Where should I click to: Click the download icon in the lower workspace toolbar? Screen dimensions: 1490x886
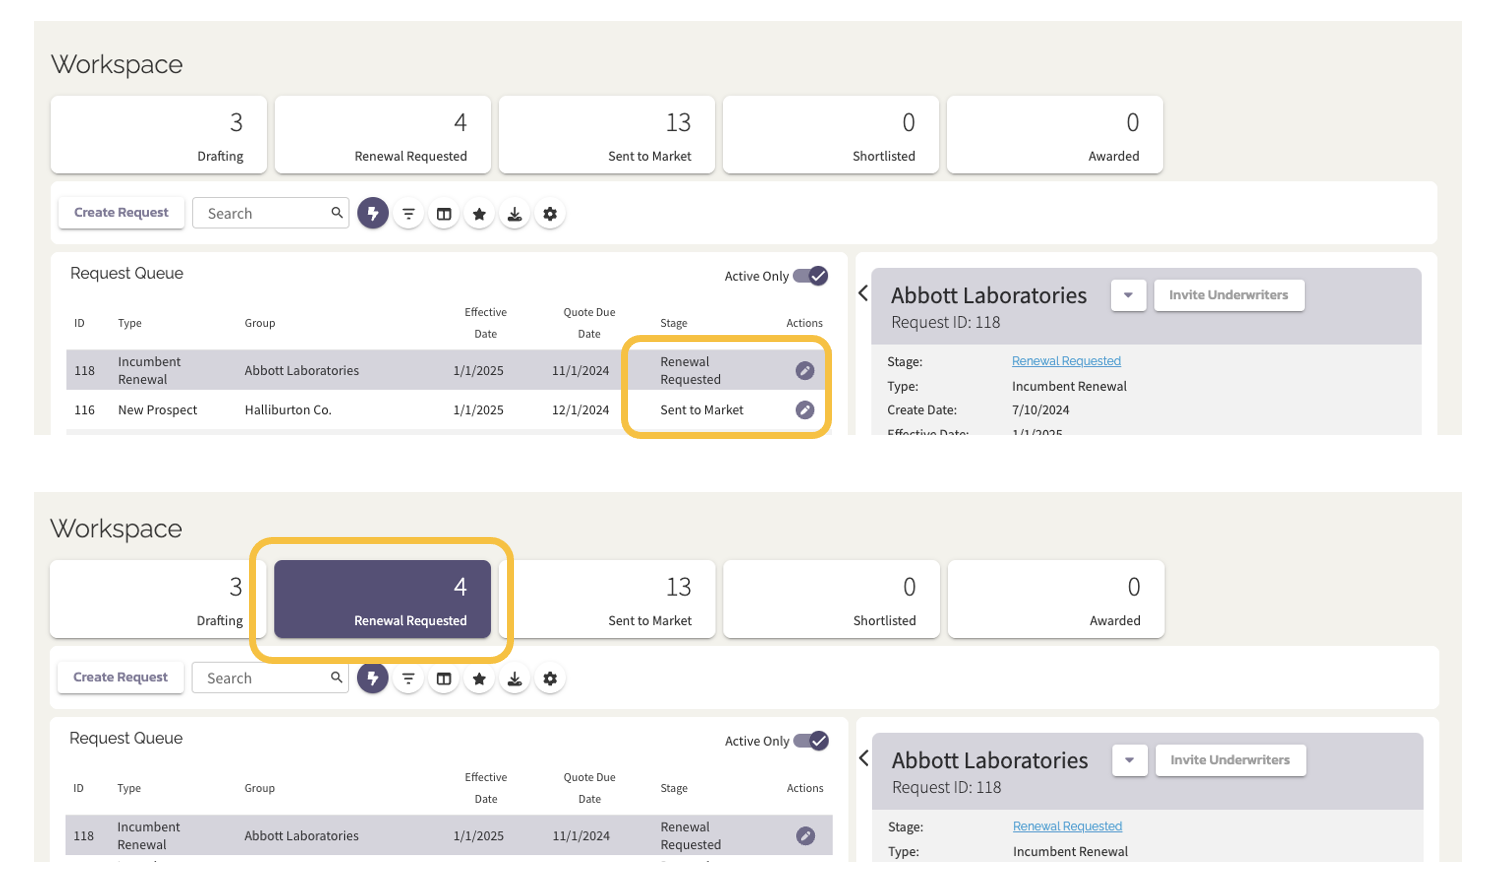[514, 678]
